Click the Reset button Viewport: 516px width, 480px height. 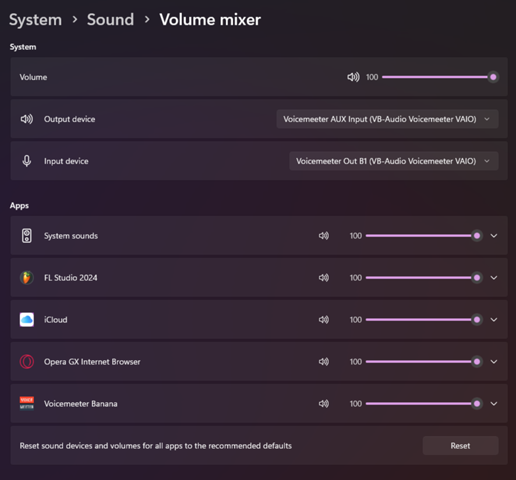pos(460,446)
